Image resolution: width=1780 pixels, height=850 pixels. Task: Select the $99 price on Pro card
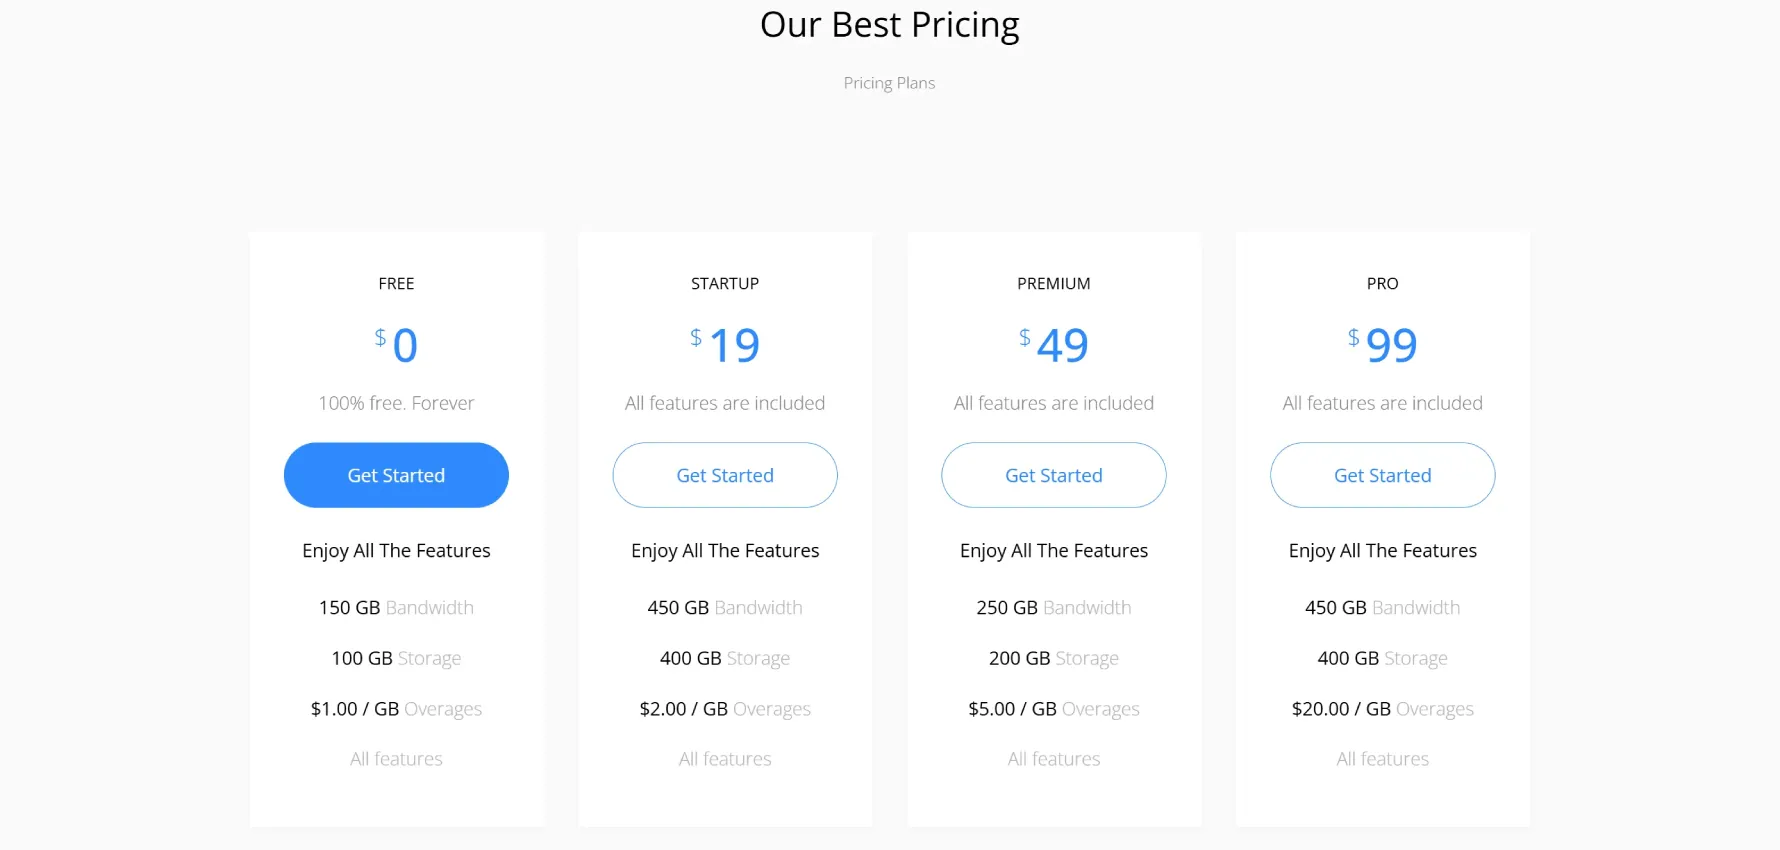(1383, 345)
